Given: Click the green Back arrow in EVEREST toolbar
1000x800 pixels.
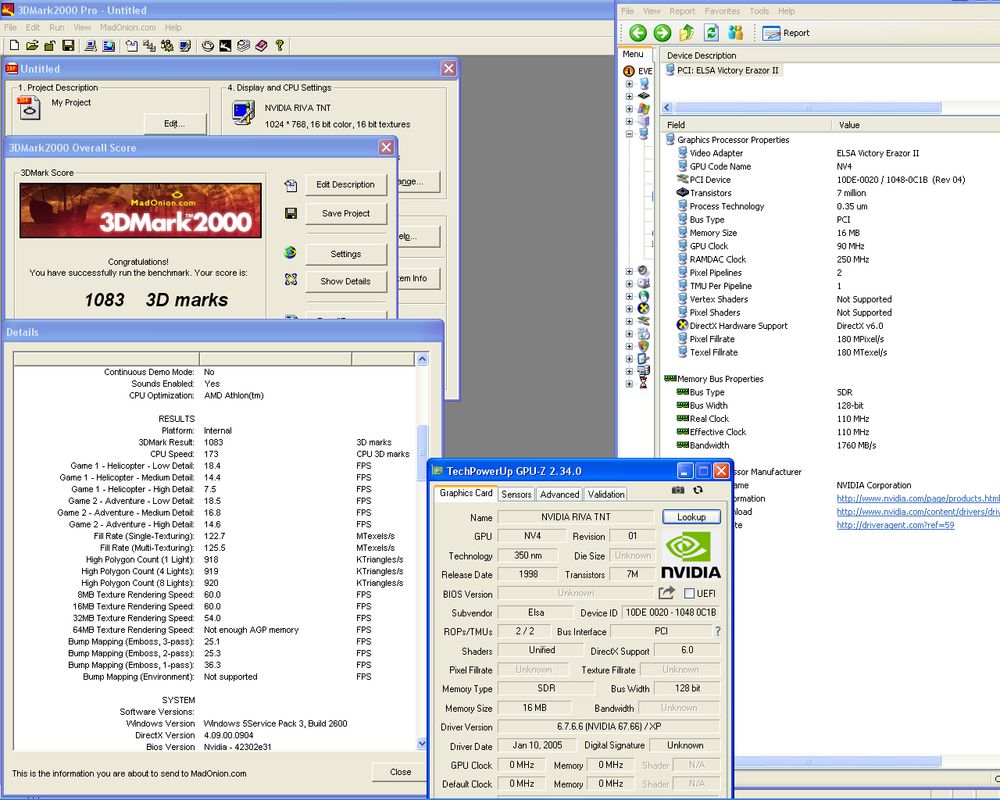Looking at the screenshot, I should tap(638, 33).
